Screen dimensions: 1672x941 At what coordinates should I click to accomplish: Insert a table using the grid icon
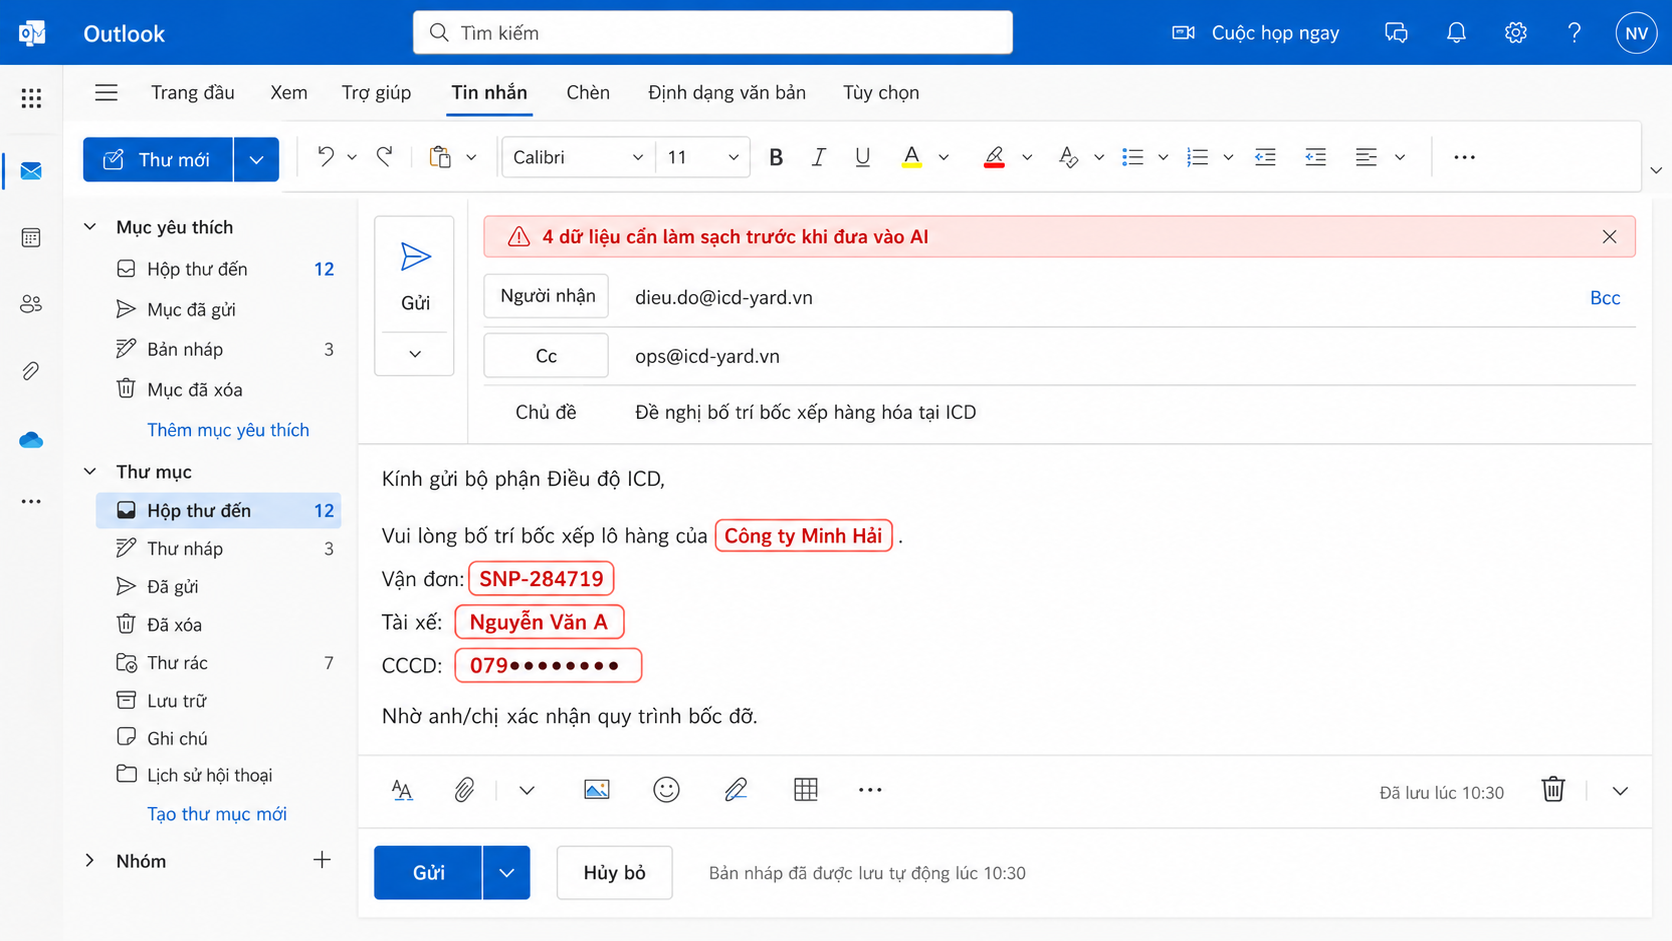point(806,790)
